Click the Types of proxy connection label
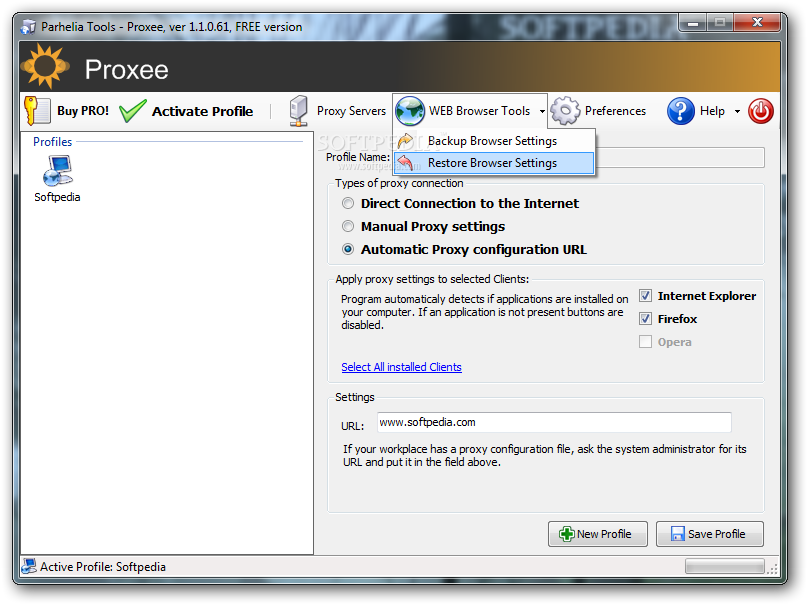The height and width of the screenshot is (605, 808). (399, 183)
